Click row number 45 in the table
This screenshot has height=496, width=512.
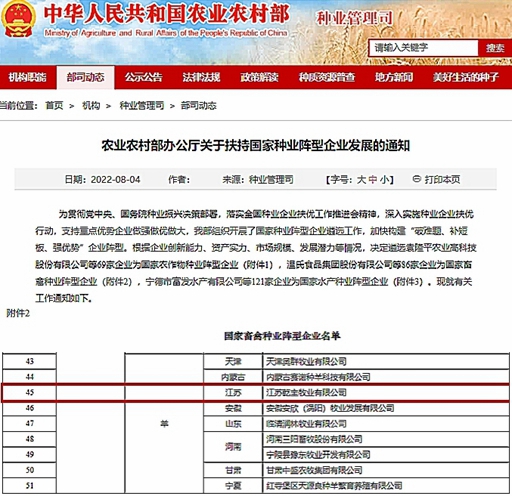(29, 392)
